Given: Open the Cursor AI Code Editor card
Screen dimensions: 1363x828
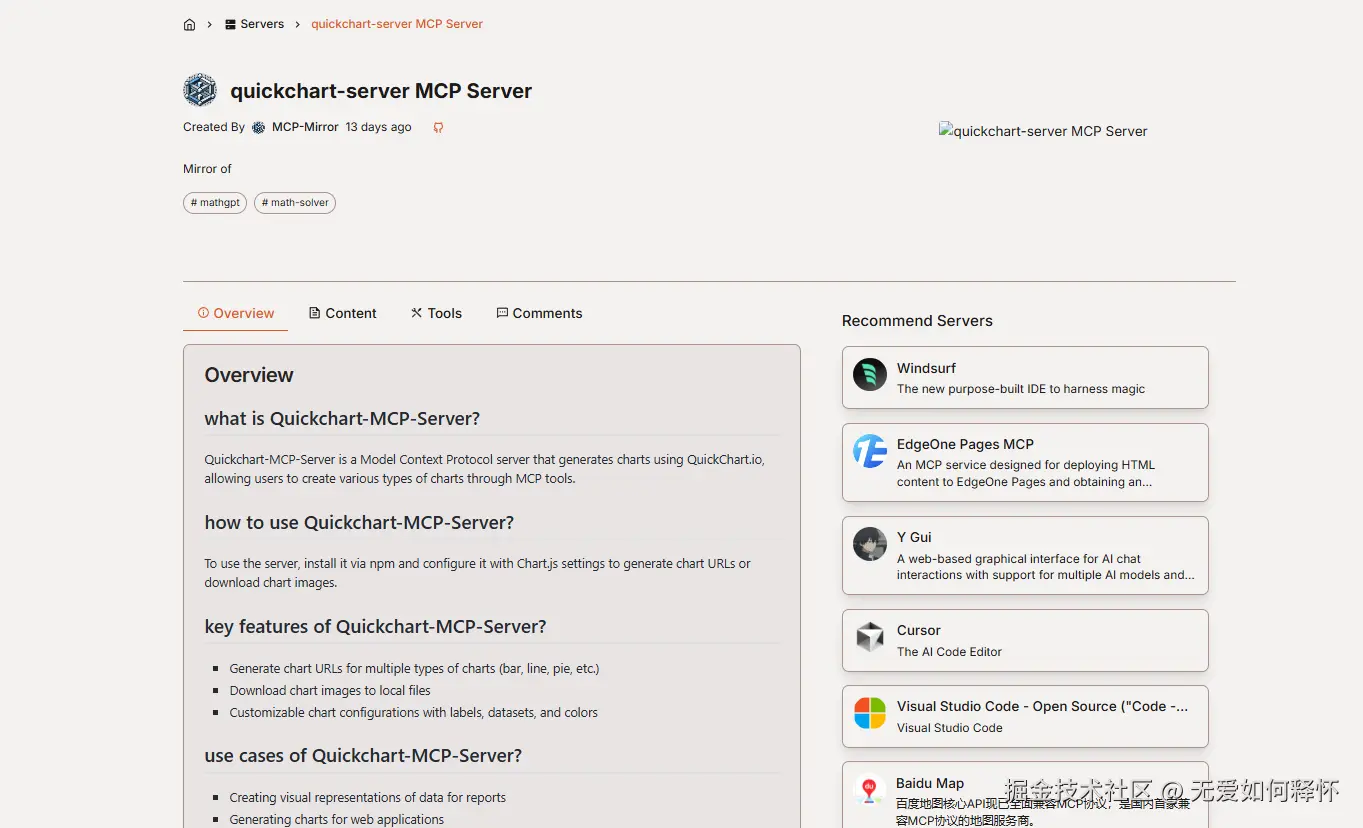Looking at the screenshot, I should (1025, 640).
